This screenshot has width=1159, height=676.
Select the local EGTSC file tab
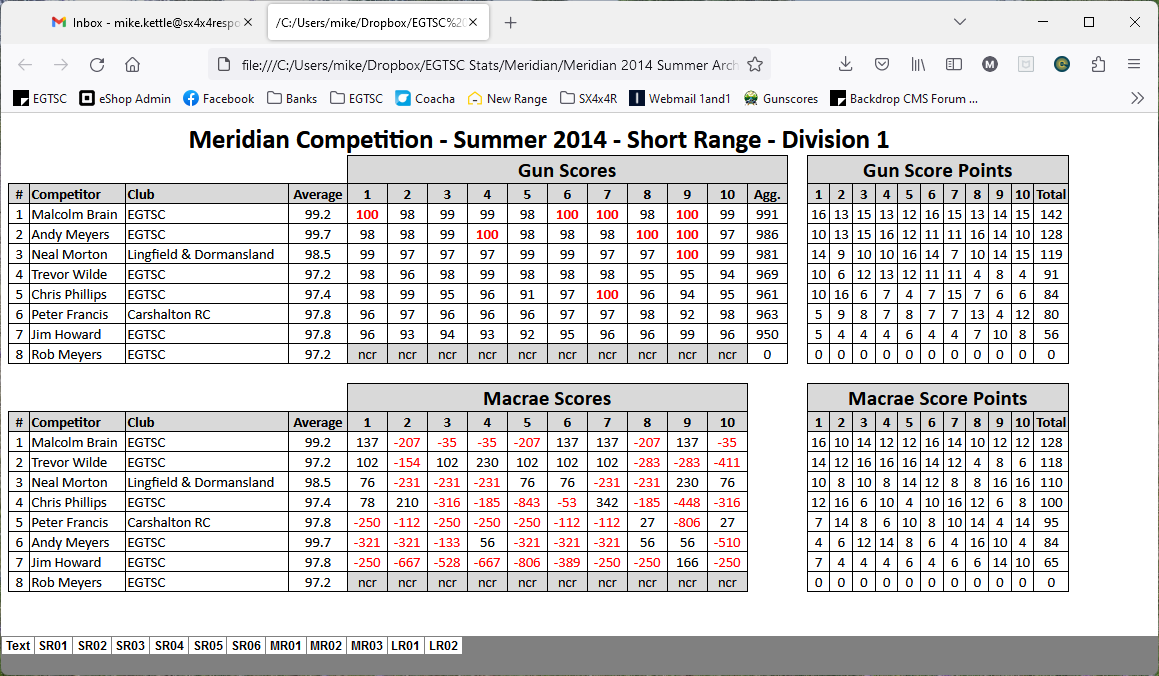pyautogui.click(x=376, y=23)
